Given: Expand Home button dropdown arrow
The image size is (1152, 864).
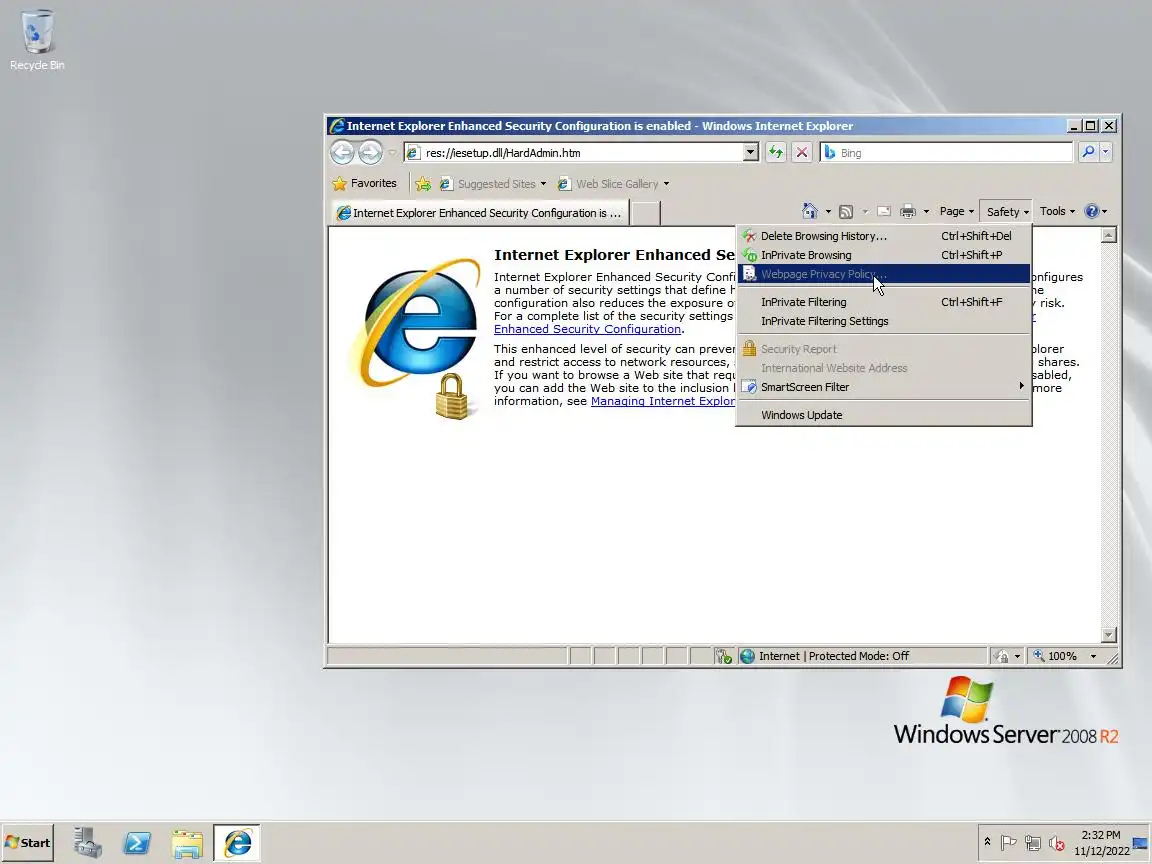Looking at the screenshot, I should click(828, 212).
